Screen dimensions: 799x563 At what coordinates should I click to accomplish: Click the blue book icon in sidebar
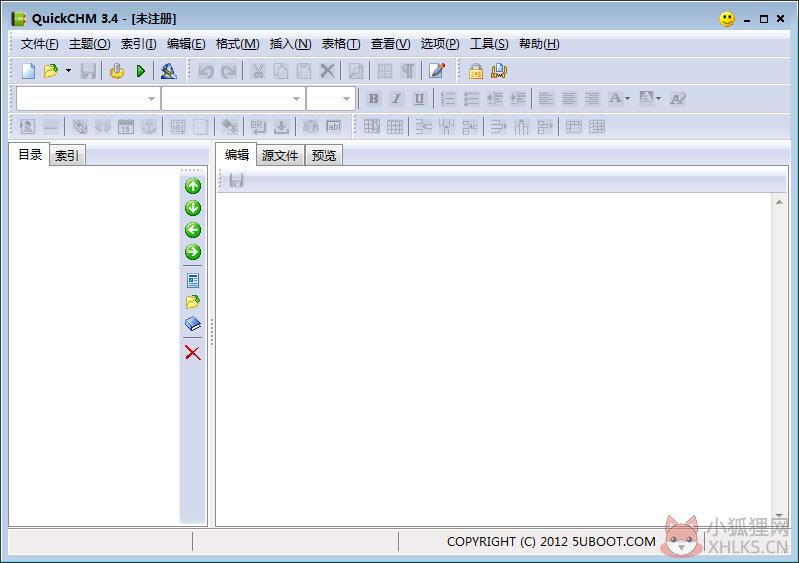(193, 324)
